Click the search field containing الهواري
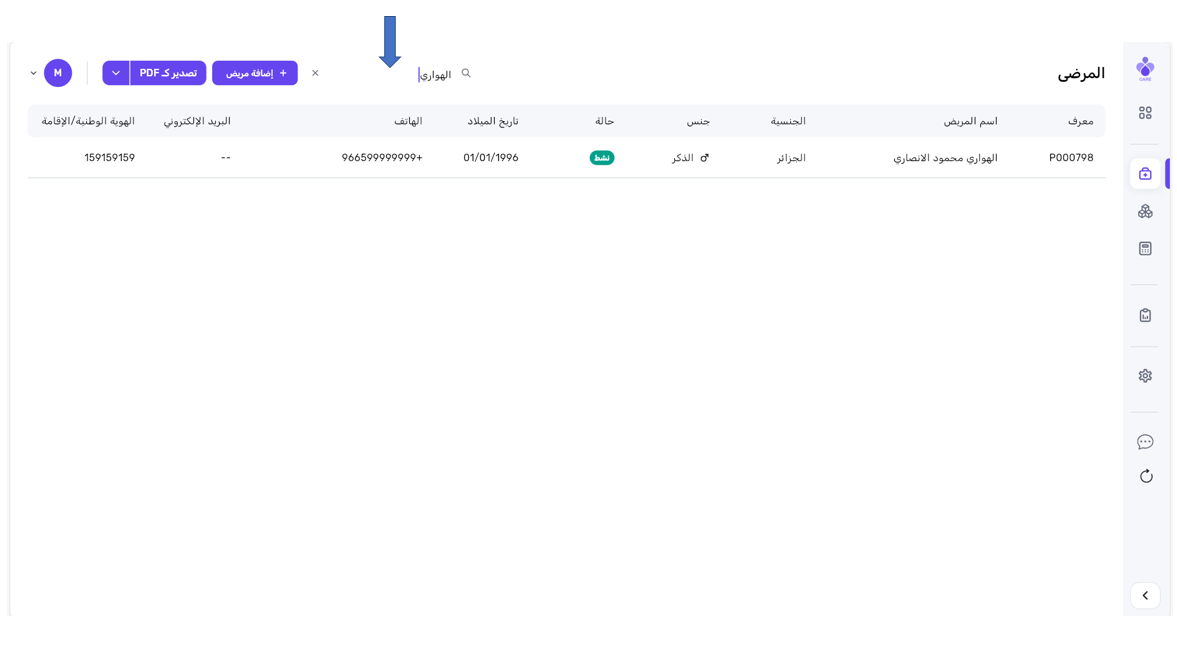The height and width of the screenshot is (646, 1177). pyautogui.click(x=400, y=74)
